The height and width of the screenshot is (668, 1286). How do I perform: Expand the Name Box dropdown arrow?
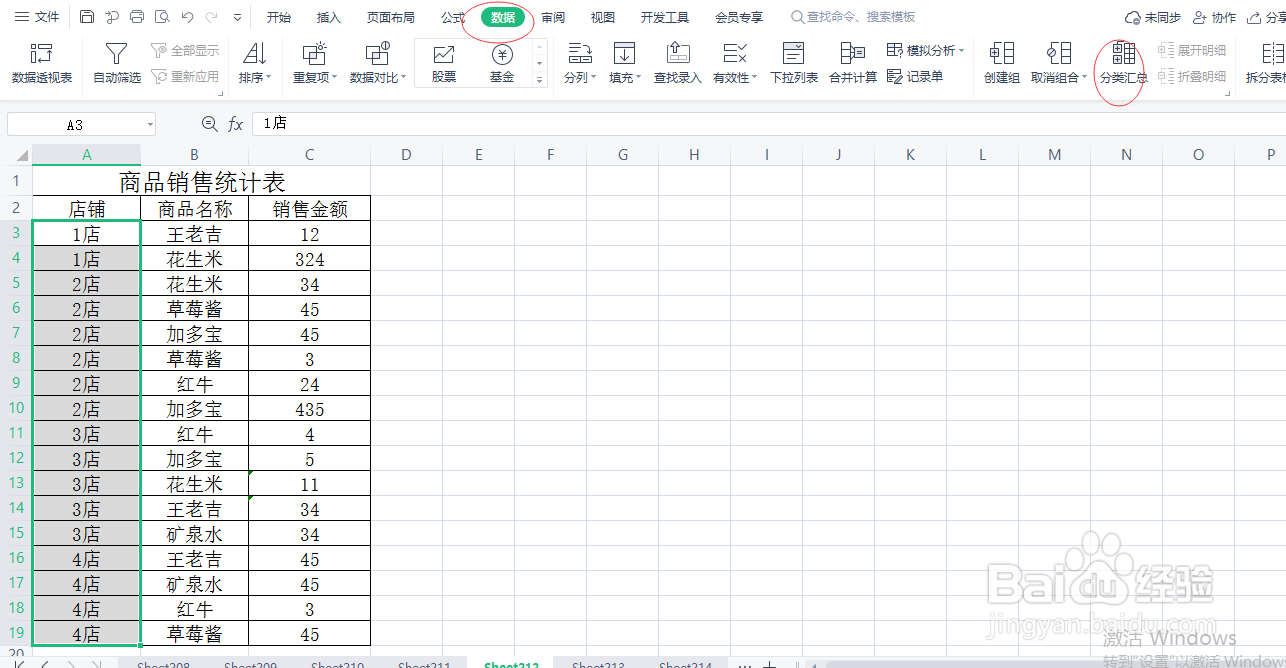coord(150,125)
